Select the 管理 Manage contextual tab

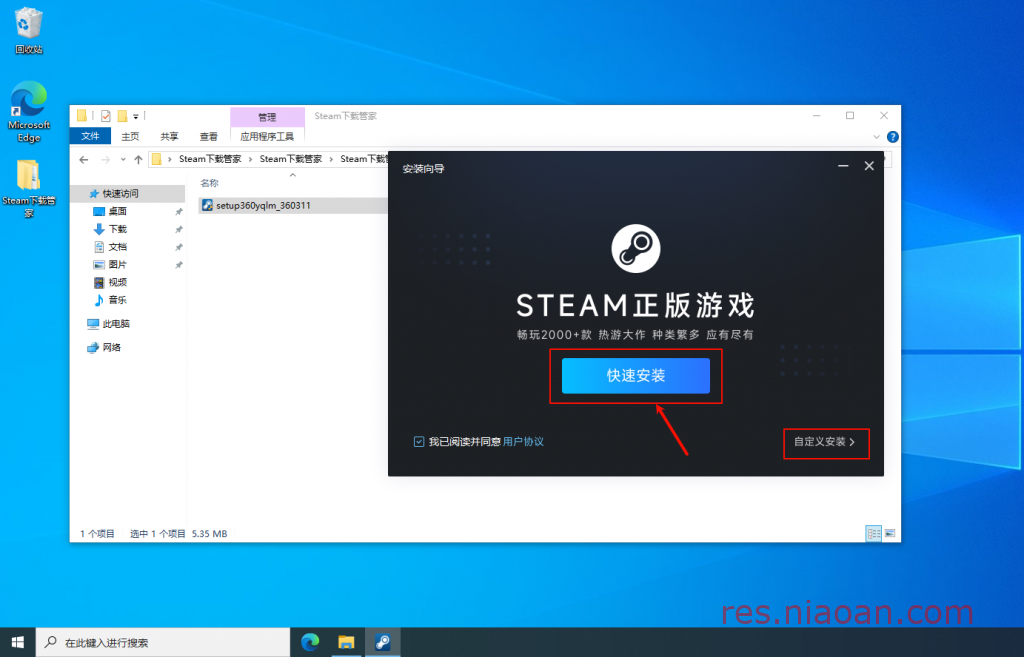click(267, 117)
